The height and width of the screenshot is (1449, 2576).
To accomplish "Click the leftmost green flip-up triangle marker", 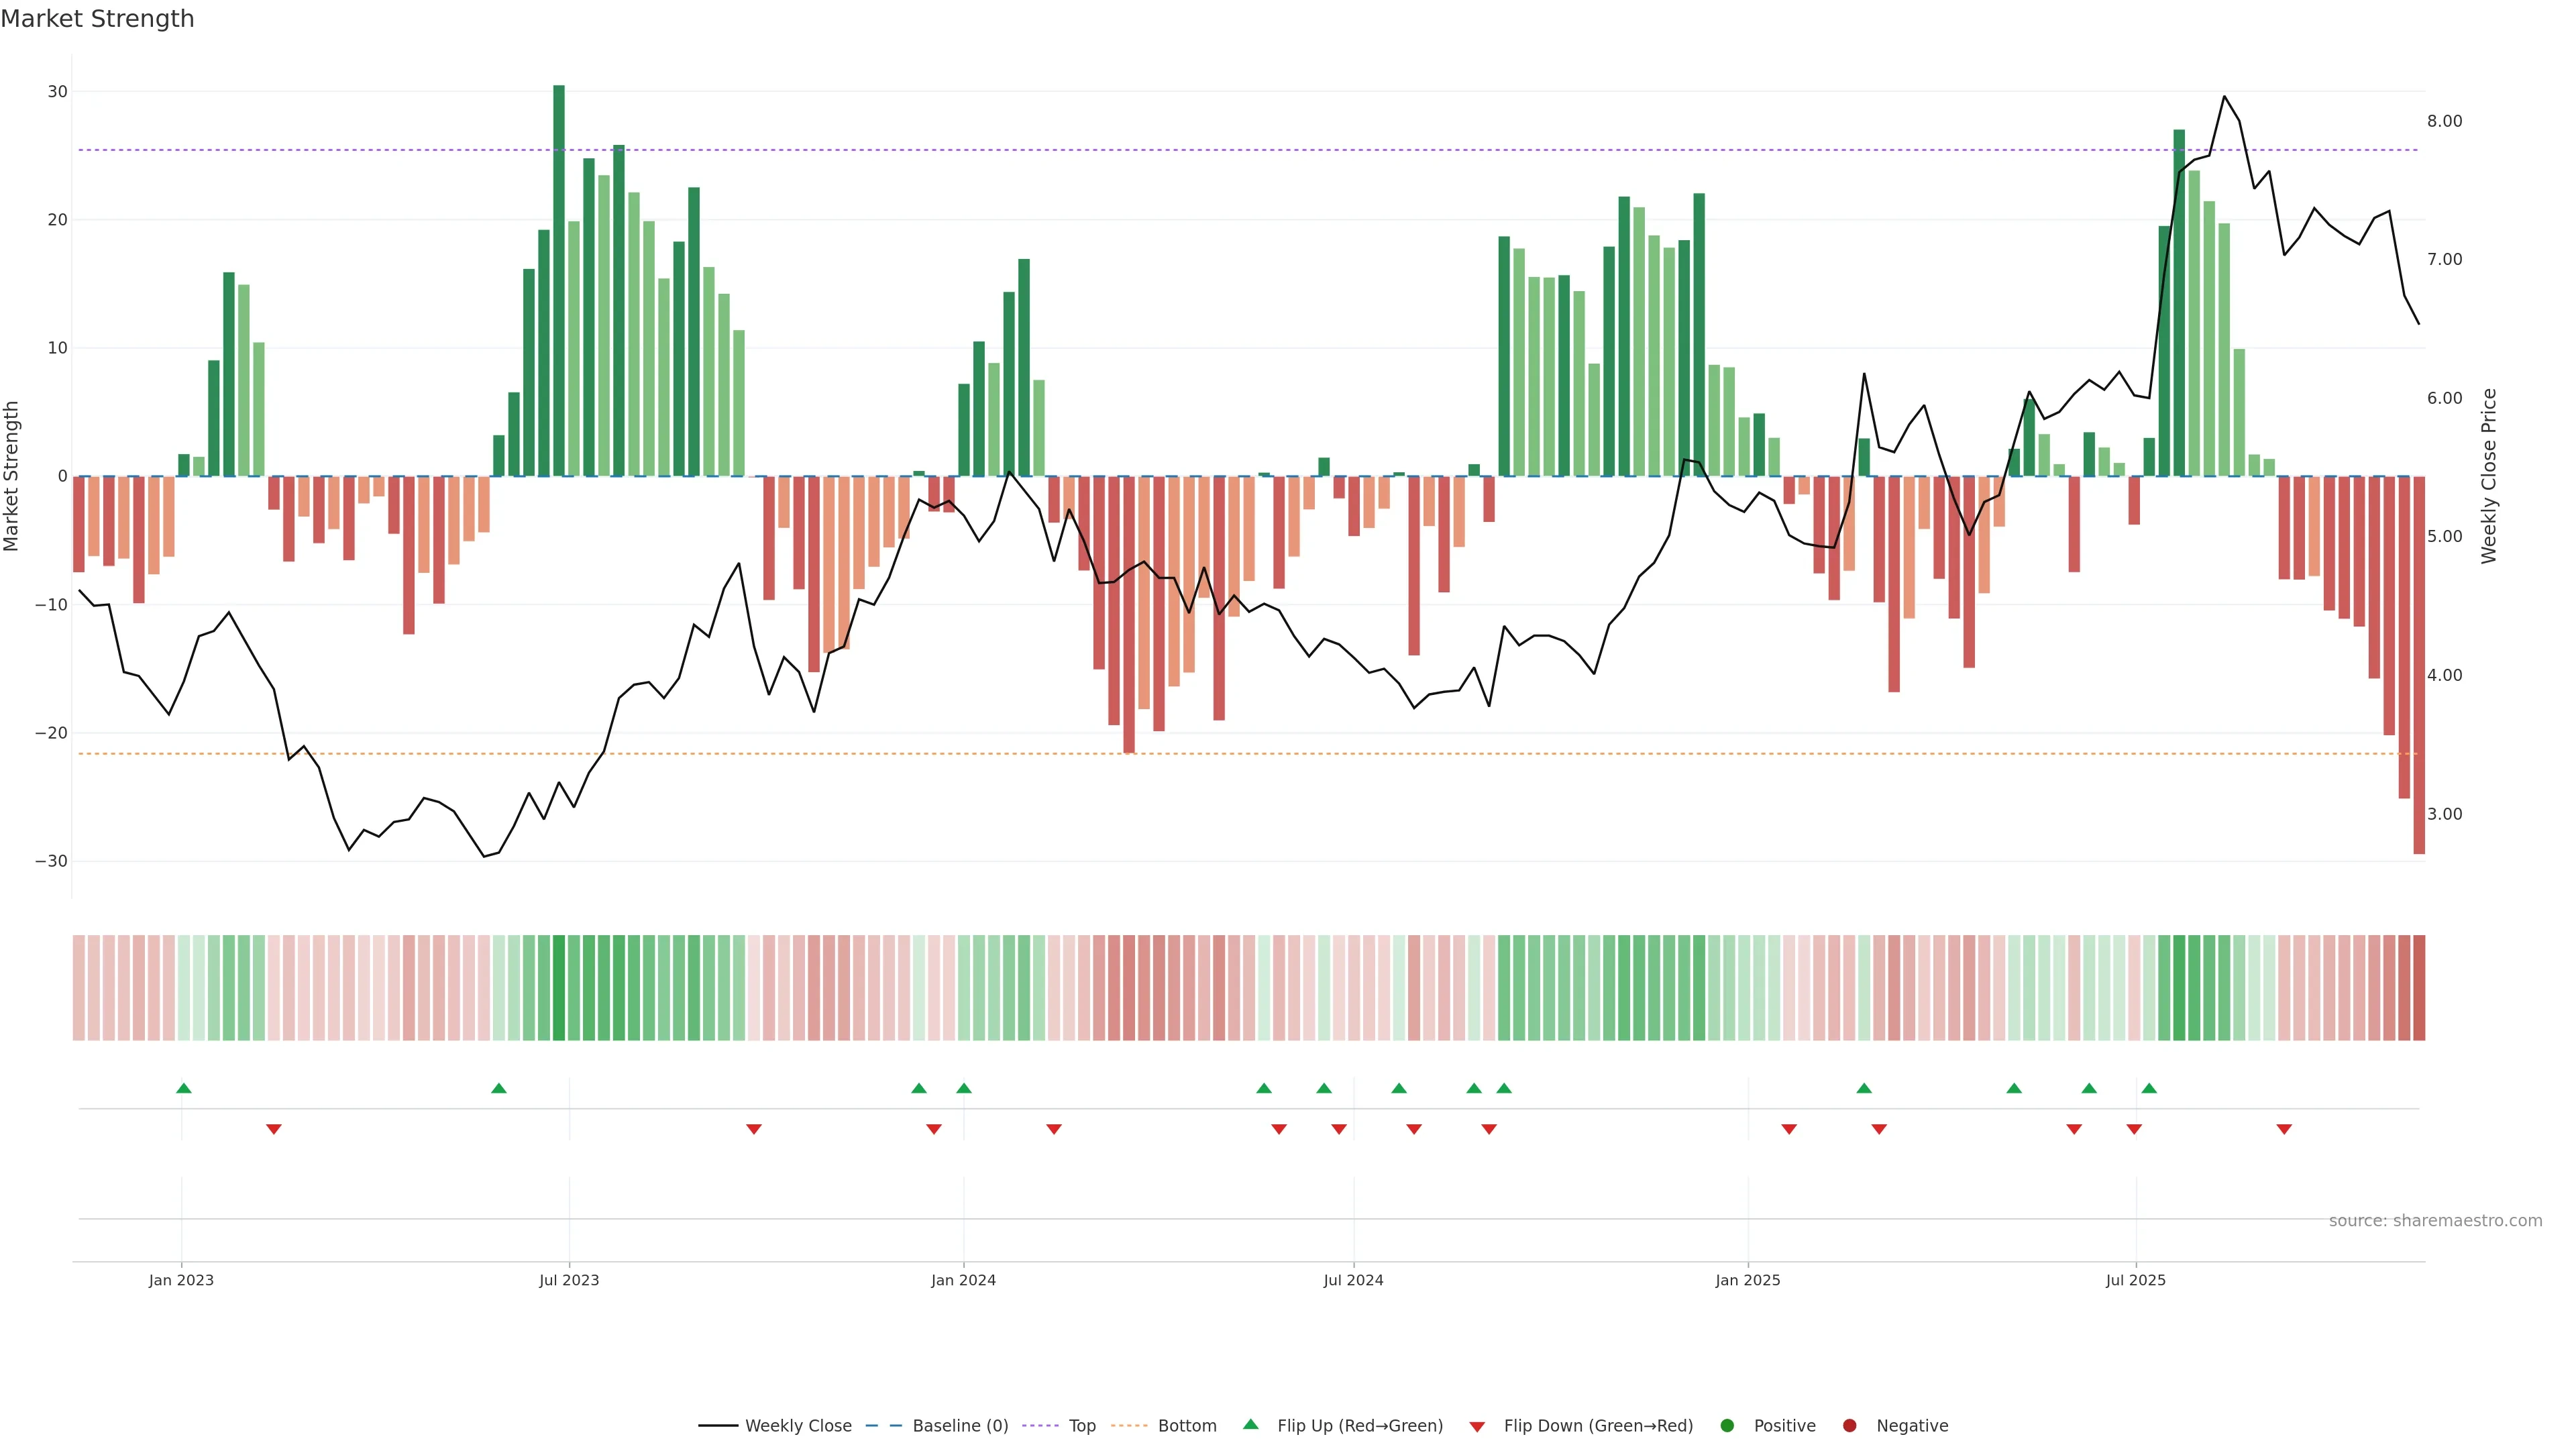I will pyautogui.click(x=184, y=1088).
